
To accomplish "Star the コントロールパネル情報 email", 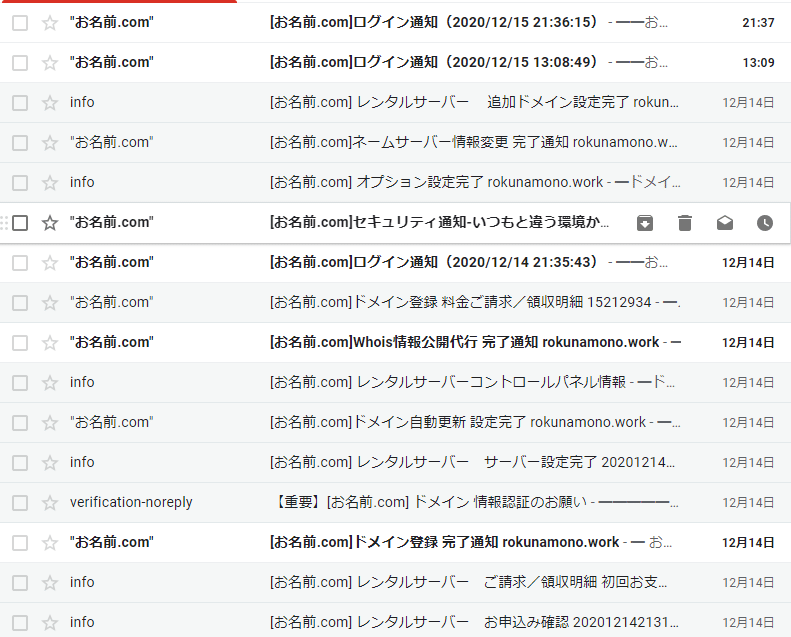I will click(49, 383).
